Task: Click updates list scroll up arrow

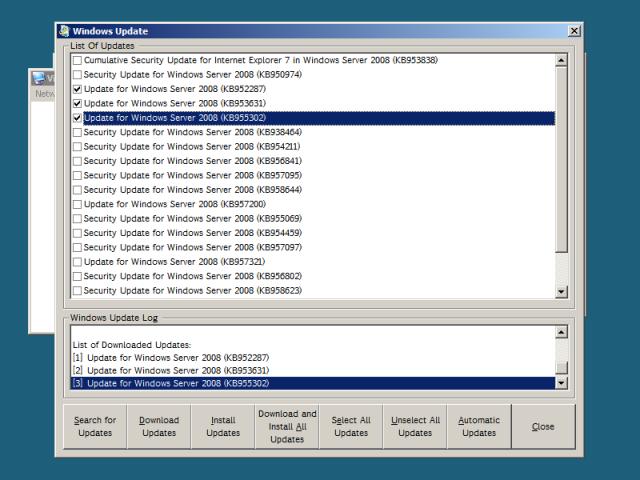Action: [561, 61]
